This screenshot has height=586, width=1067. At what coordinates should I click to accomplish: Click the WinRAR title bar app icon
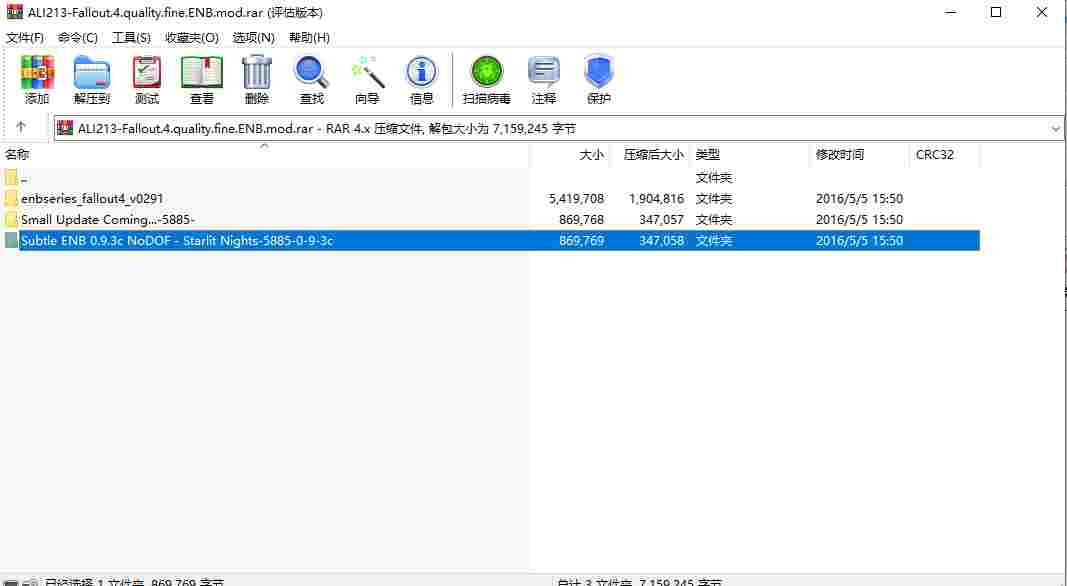click(14, 12)
